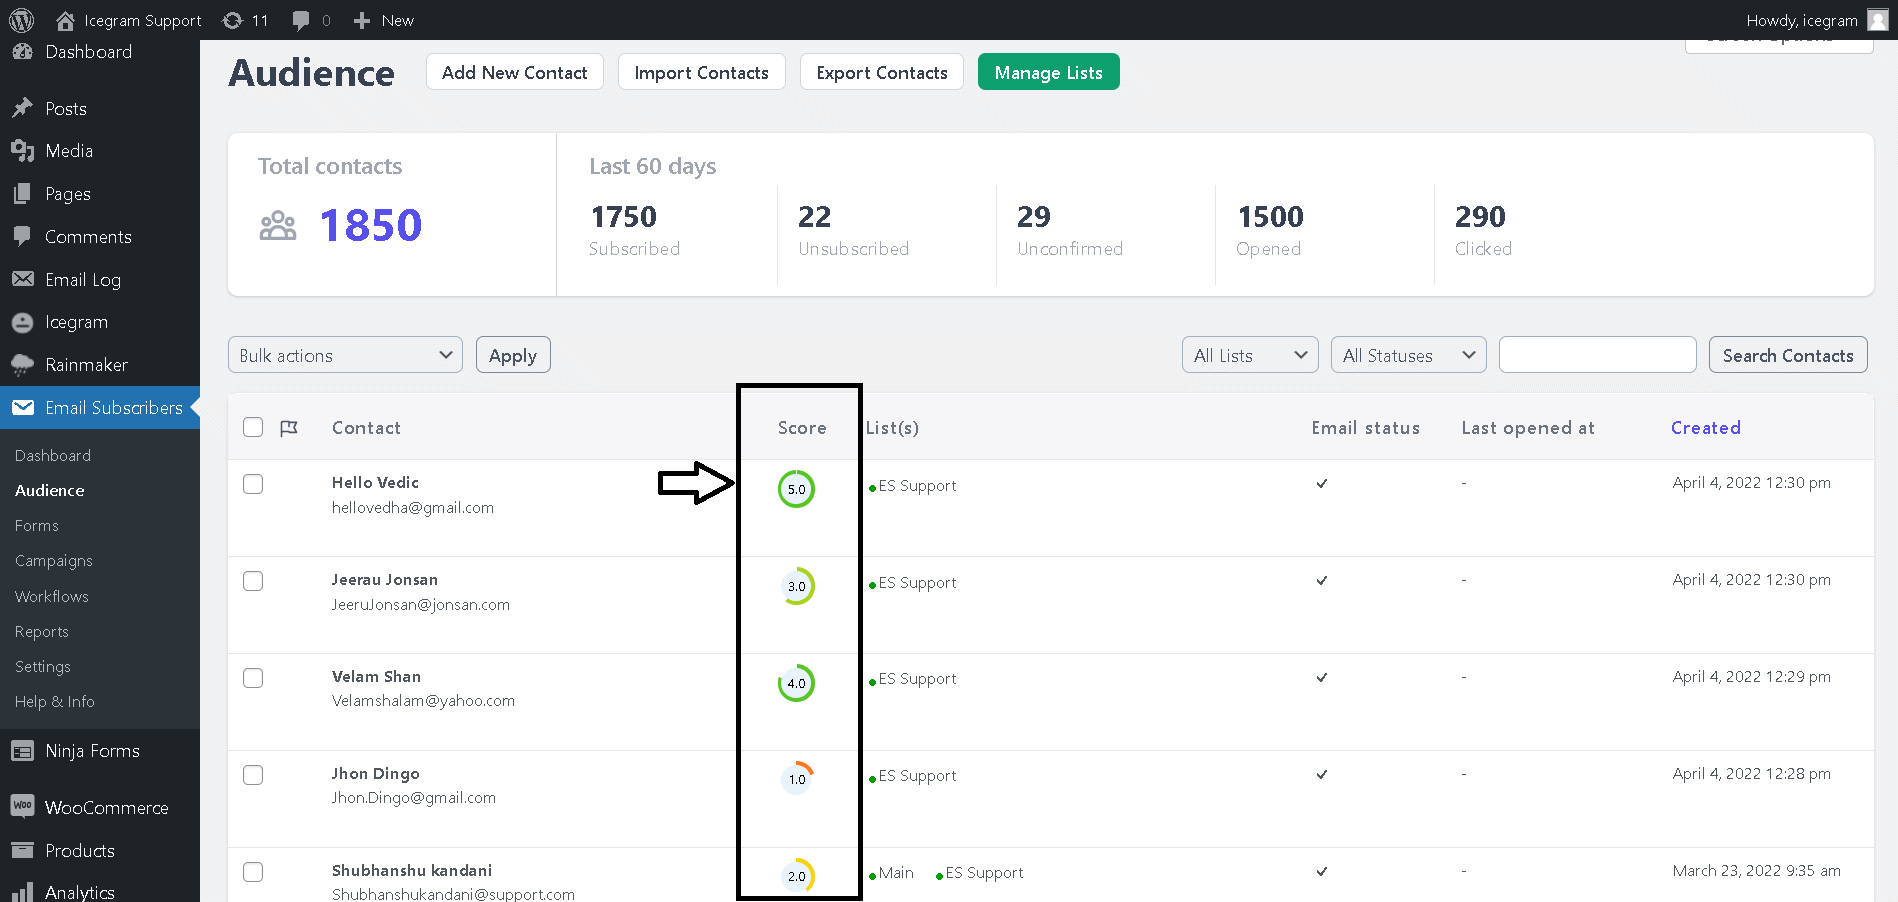This screenshot has height=902, width=1898.
Task: Click the WooCommerce woo icon
Action: 22,806
